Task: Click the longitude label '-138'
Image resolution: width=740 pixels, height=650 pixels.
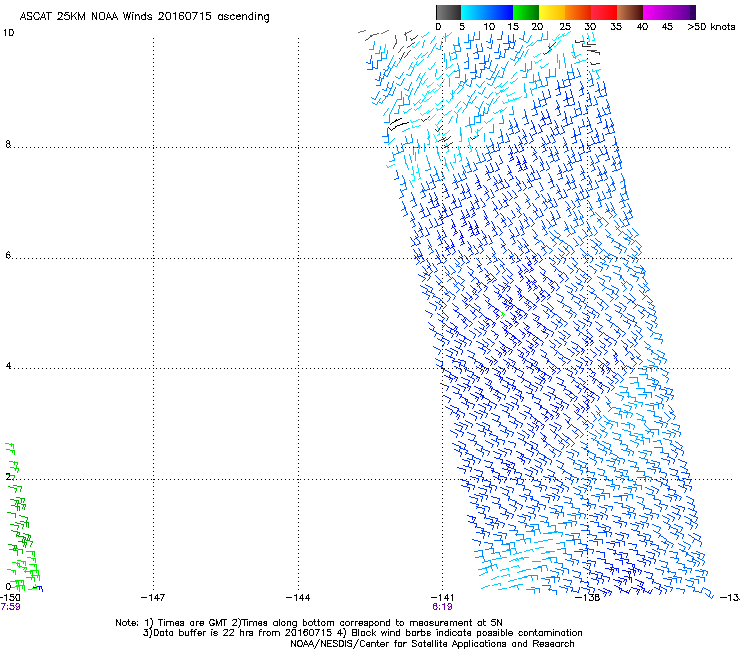Action: point(587,598)
